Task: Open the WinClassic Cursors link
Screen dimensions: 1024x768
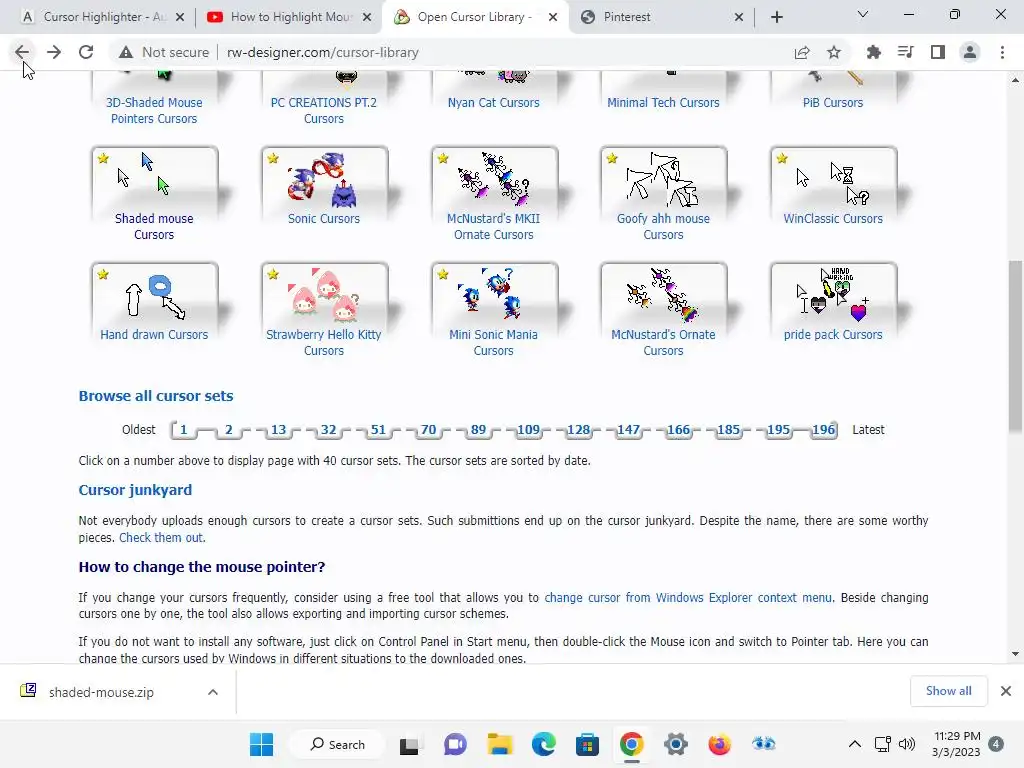Action: pyautogui.click(x=833, y=219)
